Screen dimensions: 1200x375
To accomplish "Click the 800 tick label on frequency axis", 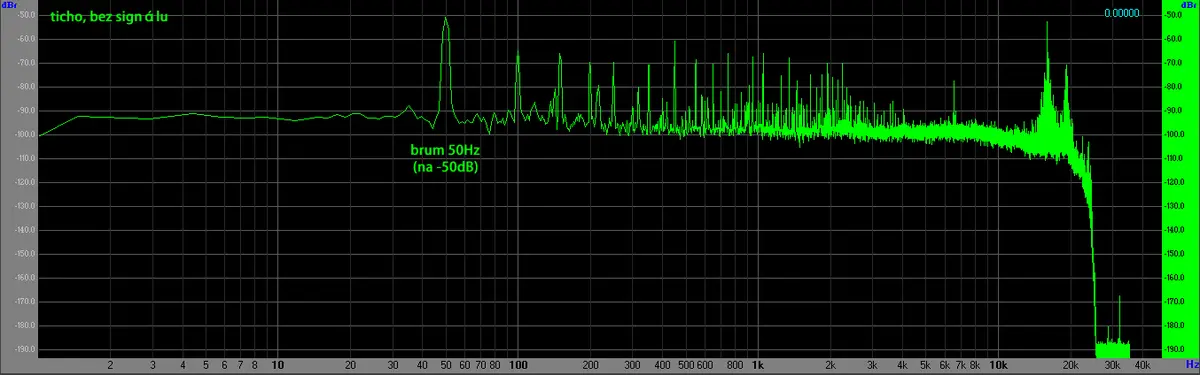I will click(735, 365).
